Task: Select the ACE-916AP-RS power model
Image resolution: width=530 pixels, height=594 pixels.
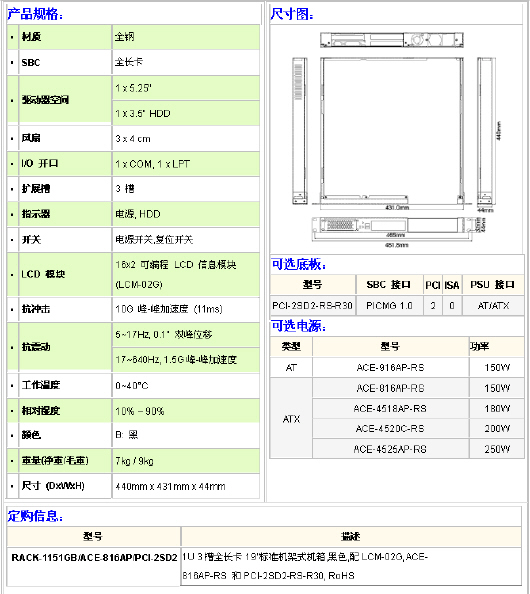Action: tap(391, 367)
